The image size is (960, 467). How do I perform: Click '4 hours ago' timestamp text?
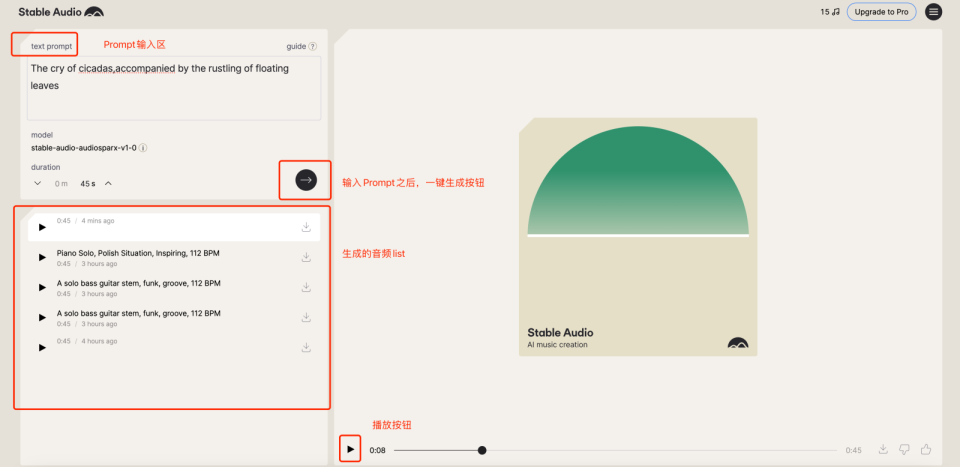click(99, 341)
